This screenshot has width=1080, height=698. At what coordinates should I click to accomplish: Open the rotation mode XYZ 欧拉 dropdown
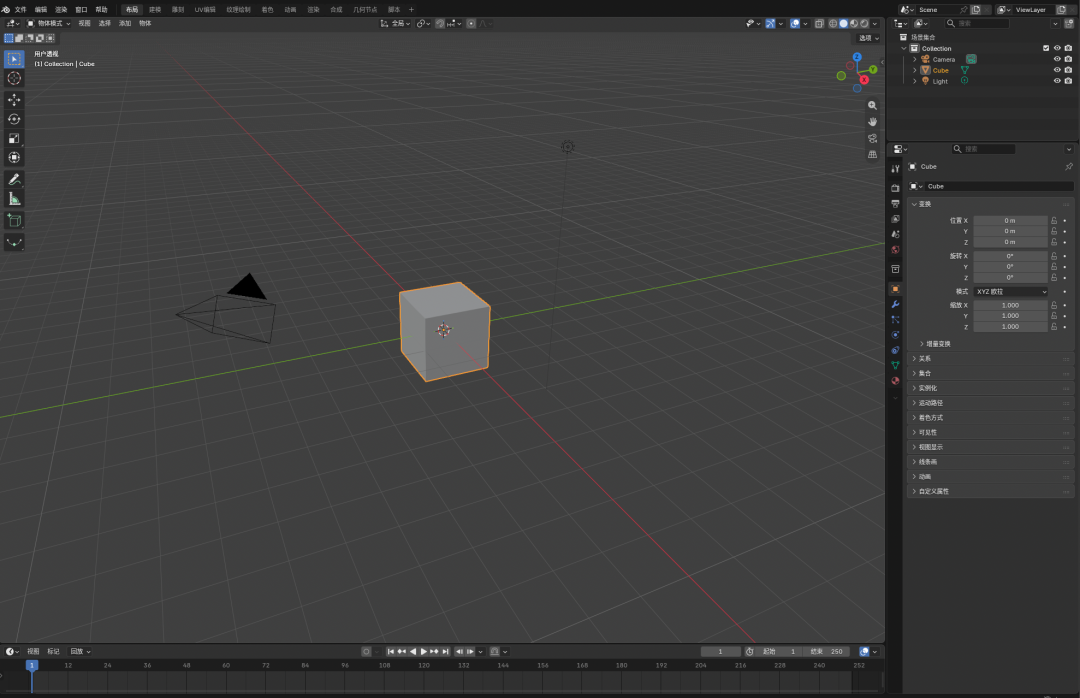[1010, 291]
